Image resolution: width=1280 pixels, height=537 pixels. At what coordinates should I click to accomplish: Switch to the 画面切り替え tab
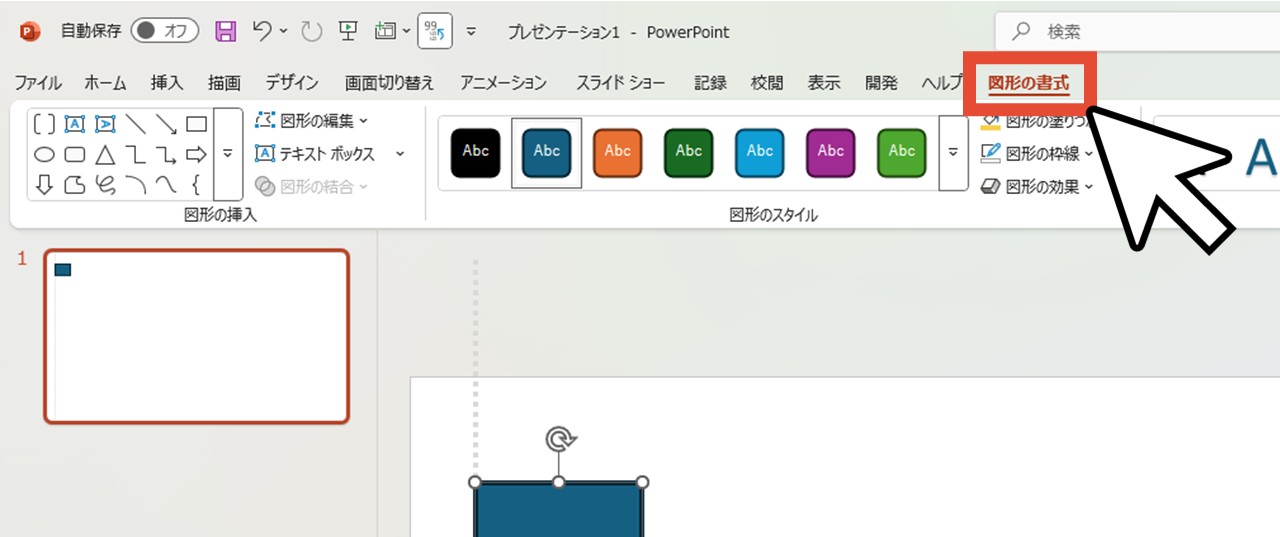point(390,83)
